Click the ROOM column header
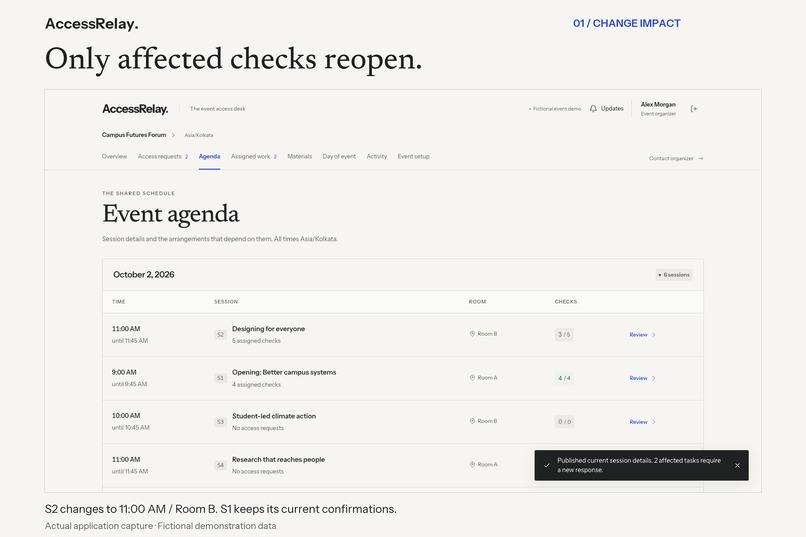 tap(477, 302)
